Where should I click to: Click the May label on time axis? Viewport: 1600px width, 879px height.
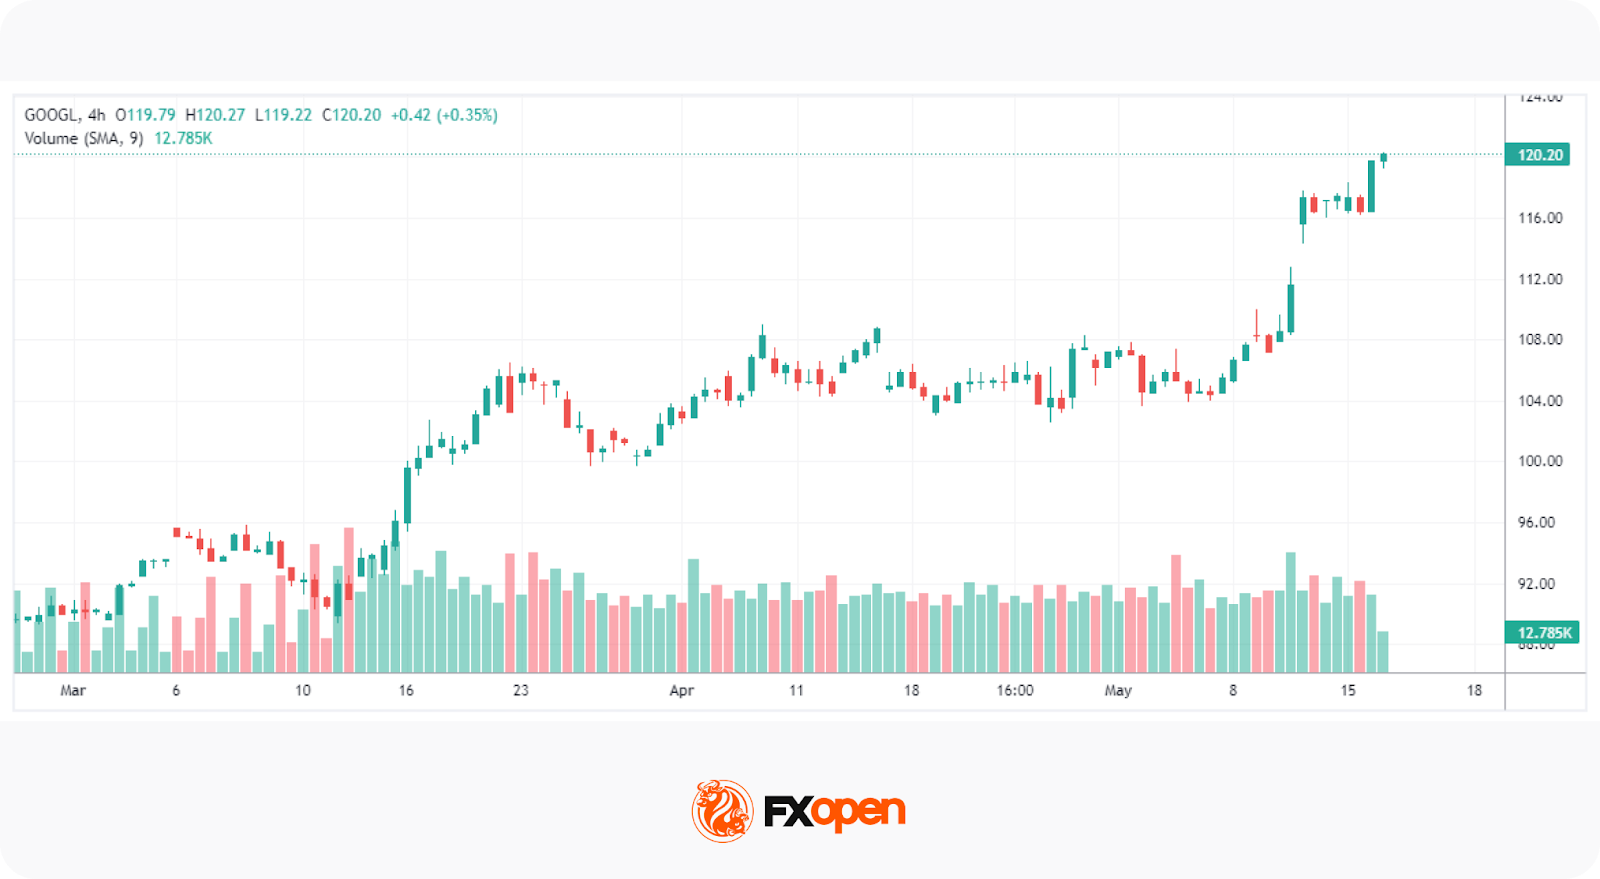(x=1118, y=690)
